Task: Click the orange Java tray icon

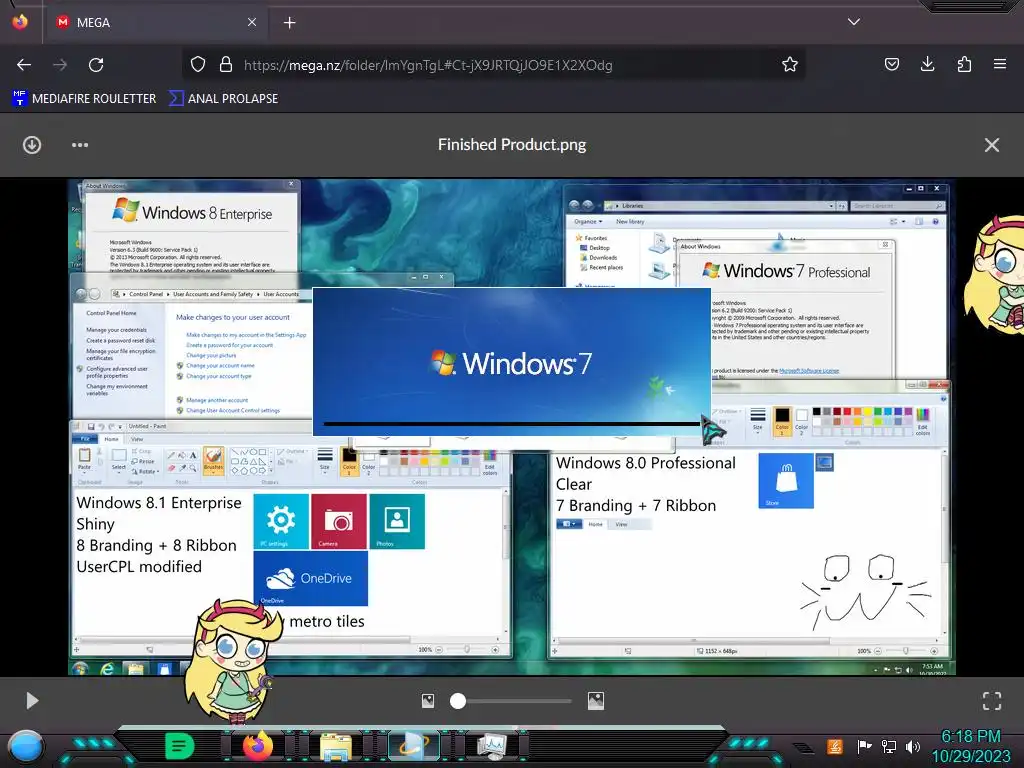Action: [835, 746]
